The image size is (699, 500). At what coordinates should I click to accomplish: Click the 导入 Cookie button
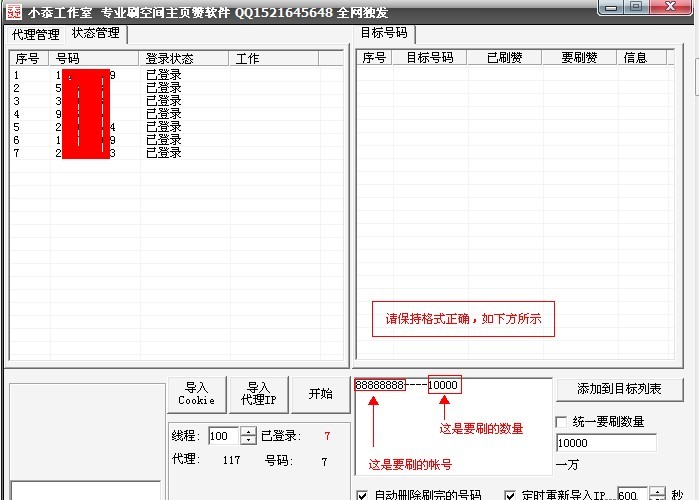(x=197, y=394)
